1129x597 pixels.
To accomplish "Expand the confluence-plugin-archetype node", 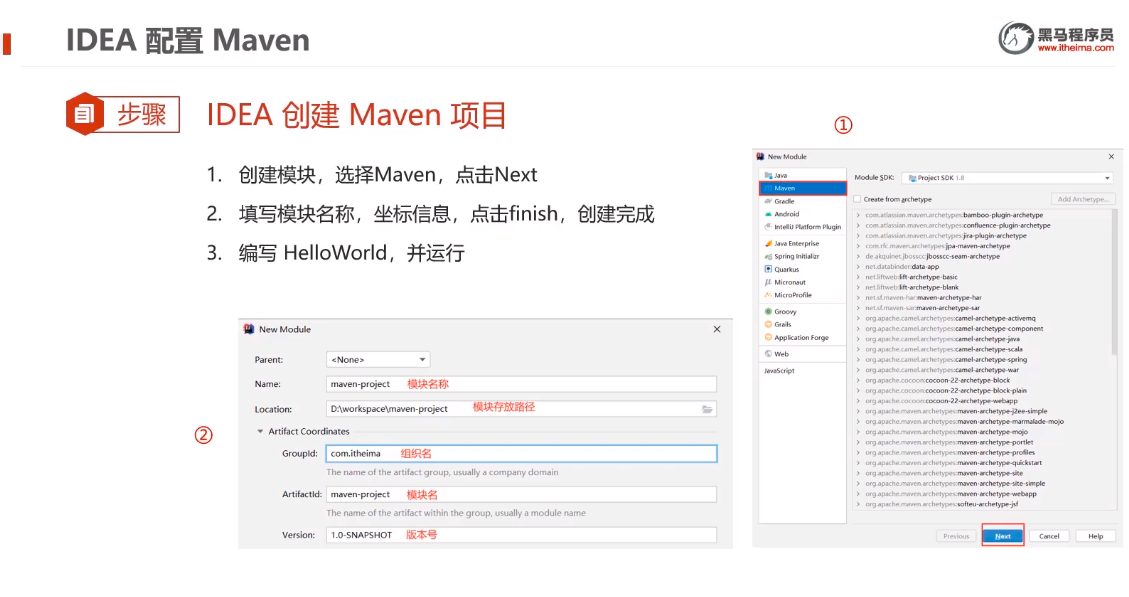I will click(x=858, y=225).
